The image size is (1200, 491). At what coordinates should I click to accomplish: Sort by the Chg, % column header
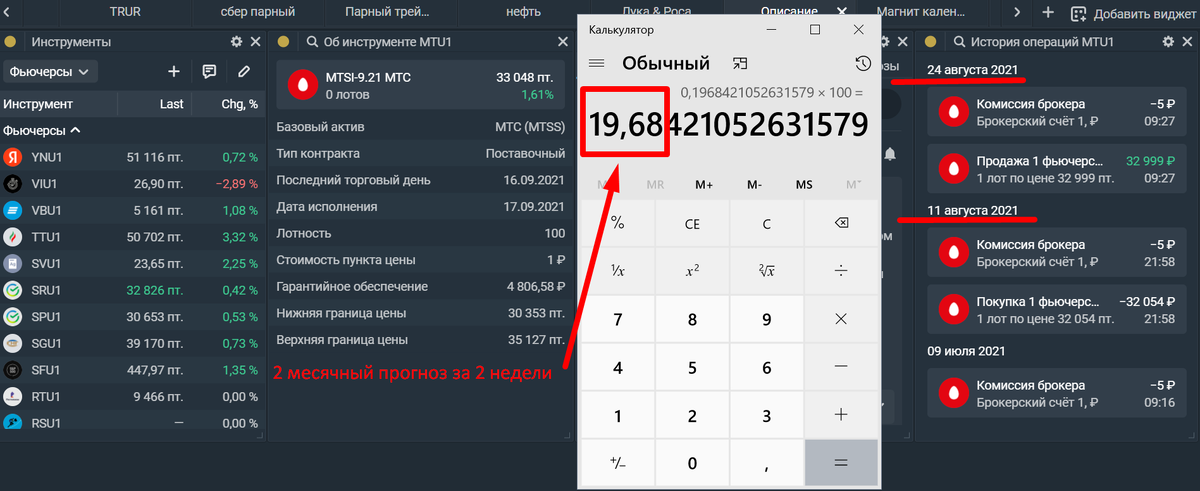pos(239,104)
